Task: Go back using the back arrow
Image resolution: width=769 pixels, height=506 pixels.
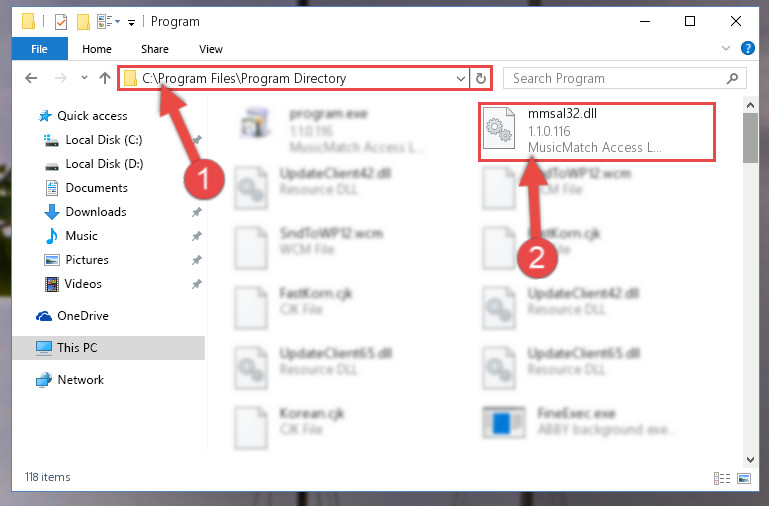Action: point(31,78)
